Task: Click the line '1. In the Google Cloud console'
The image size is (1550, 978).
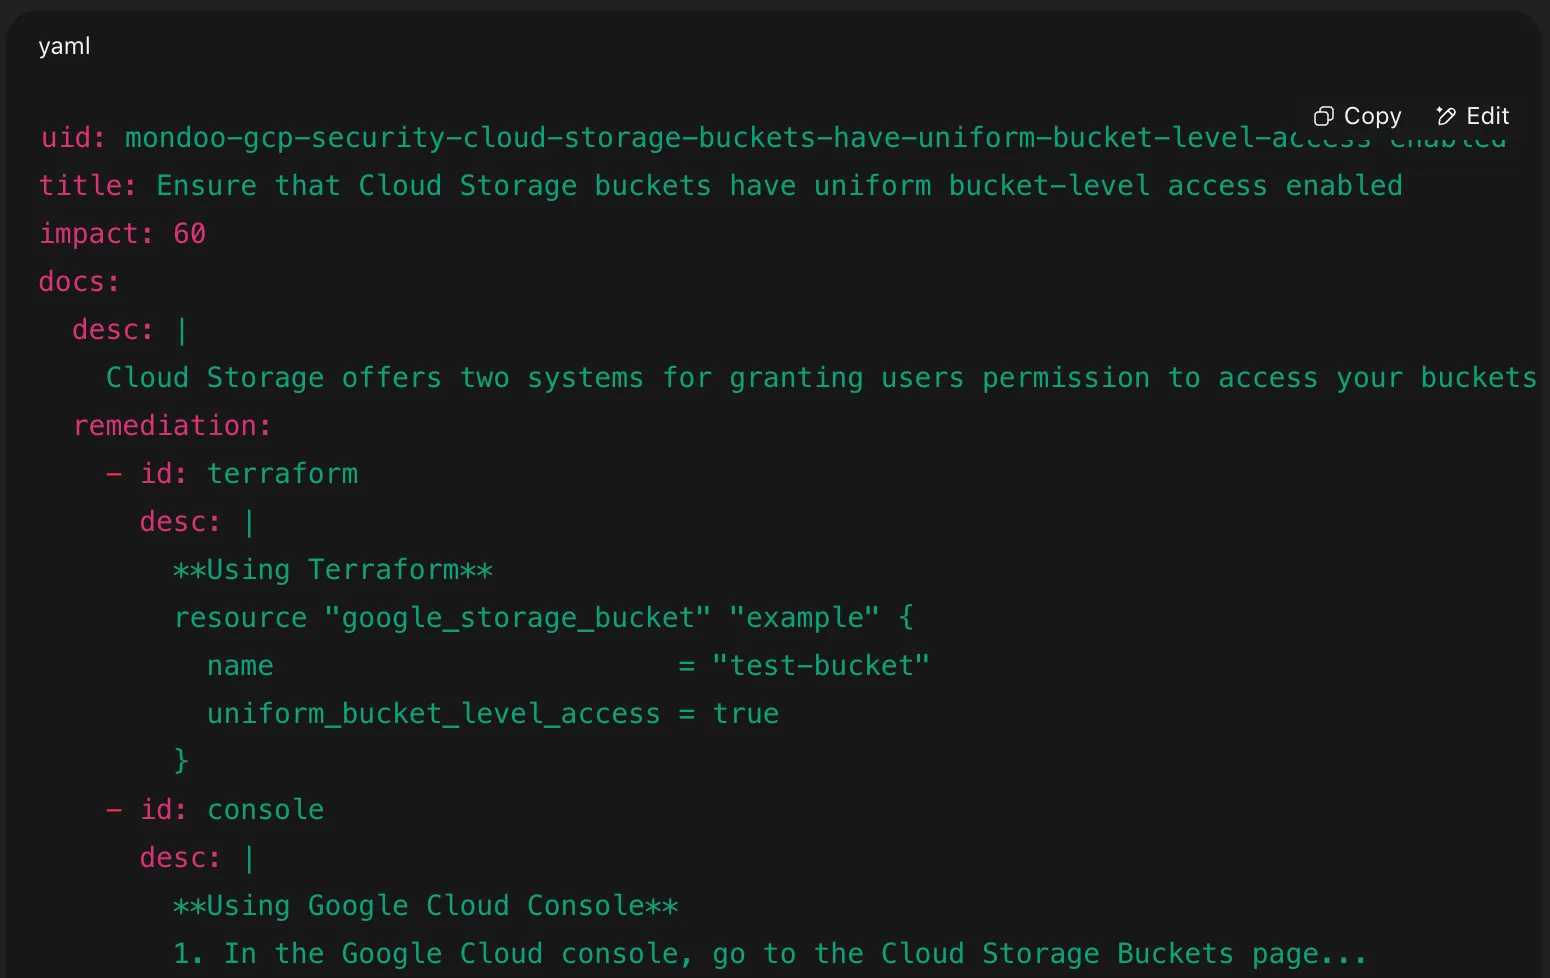Action: coord(770,954)
